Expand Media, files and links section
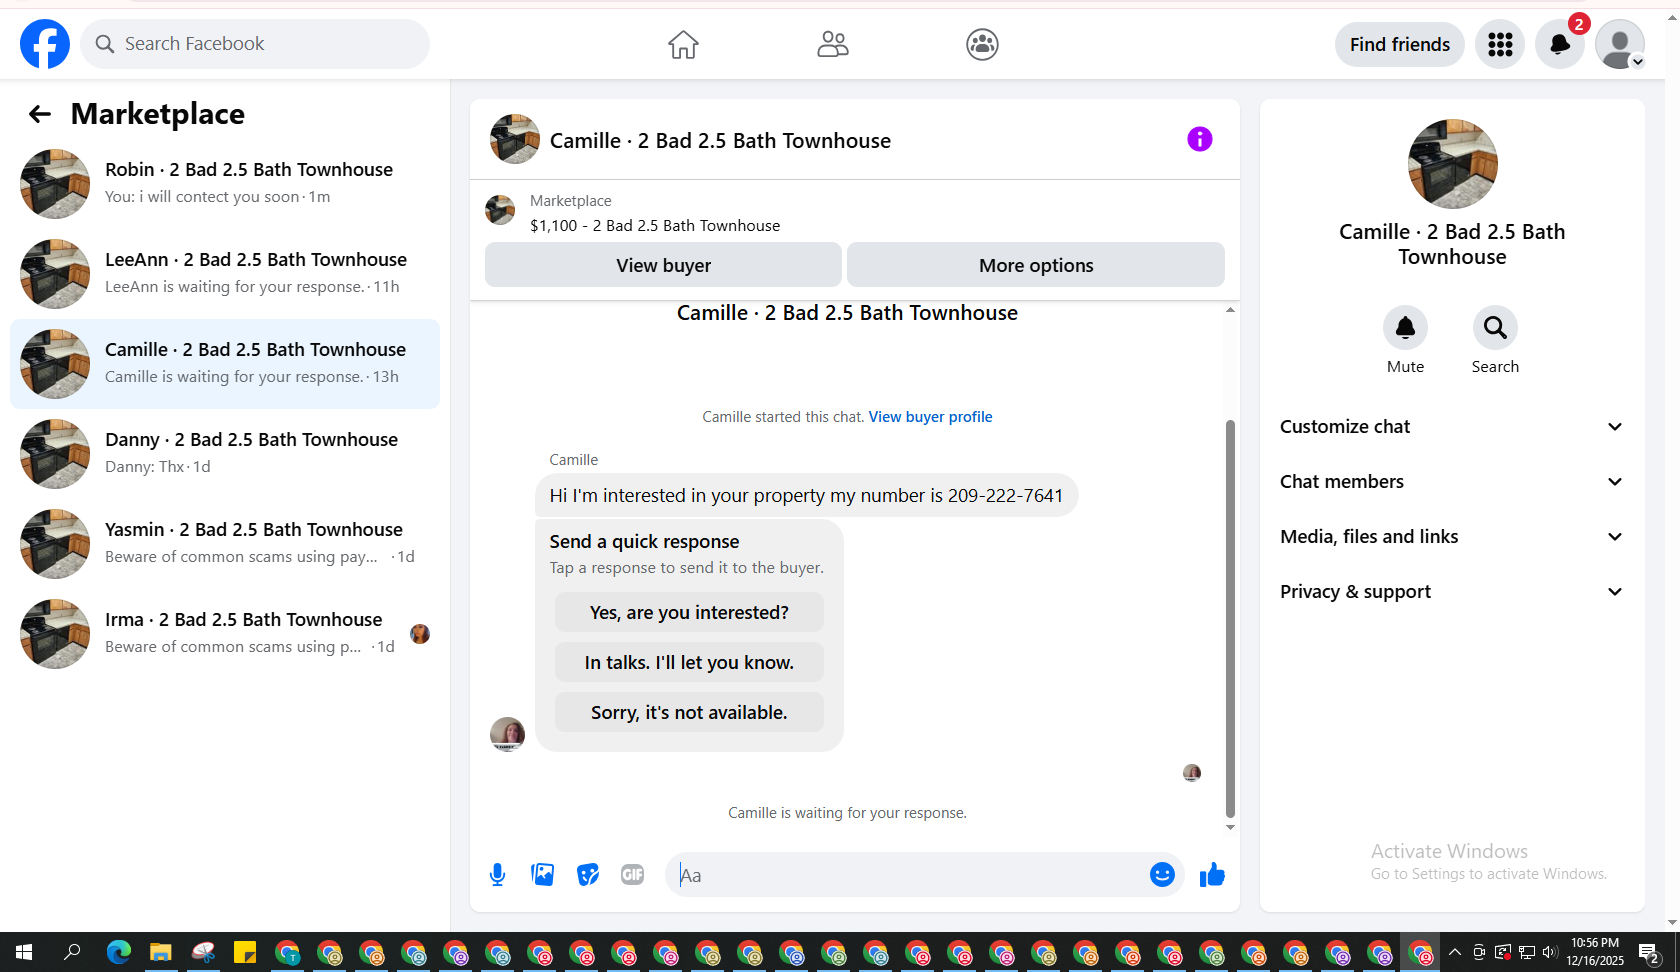The width and height of the screenshot is (1680, 972). (x=1452, y=537)
